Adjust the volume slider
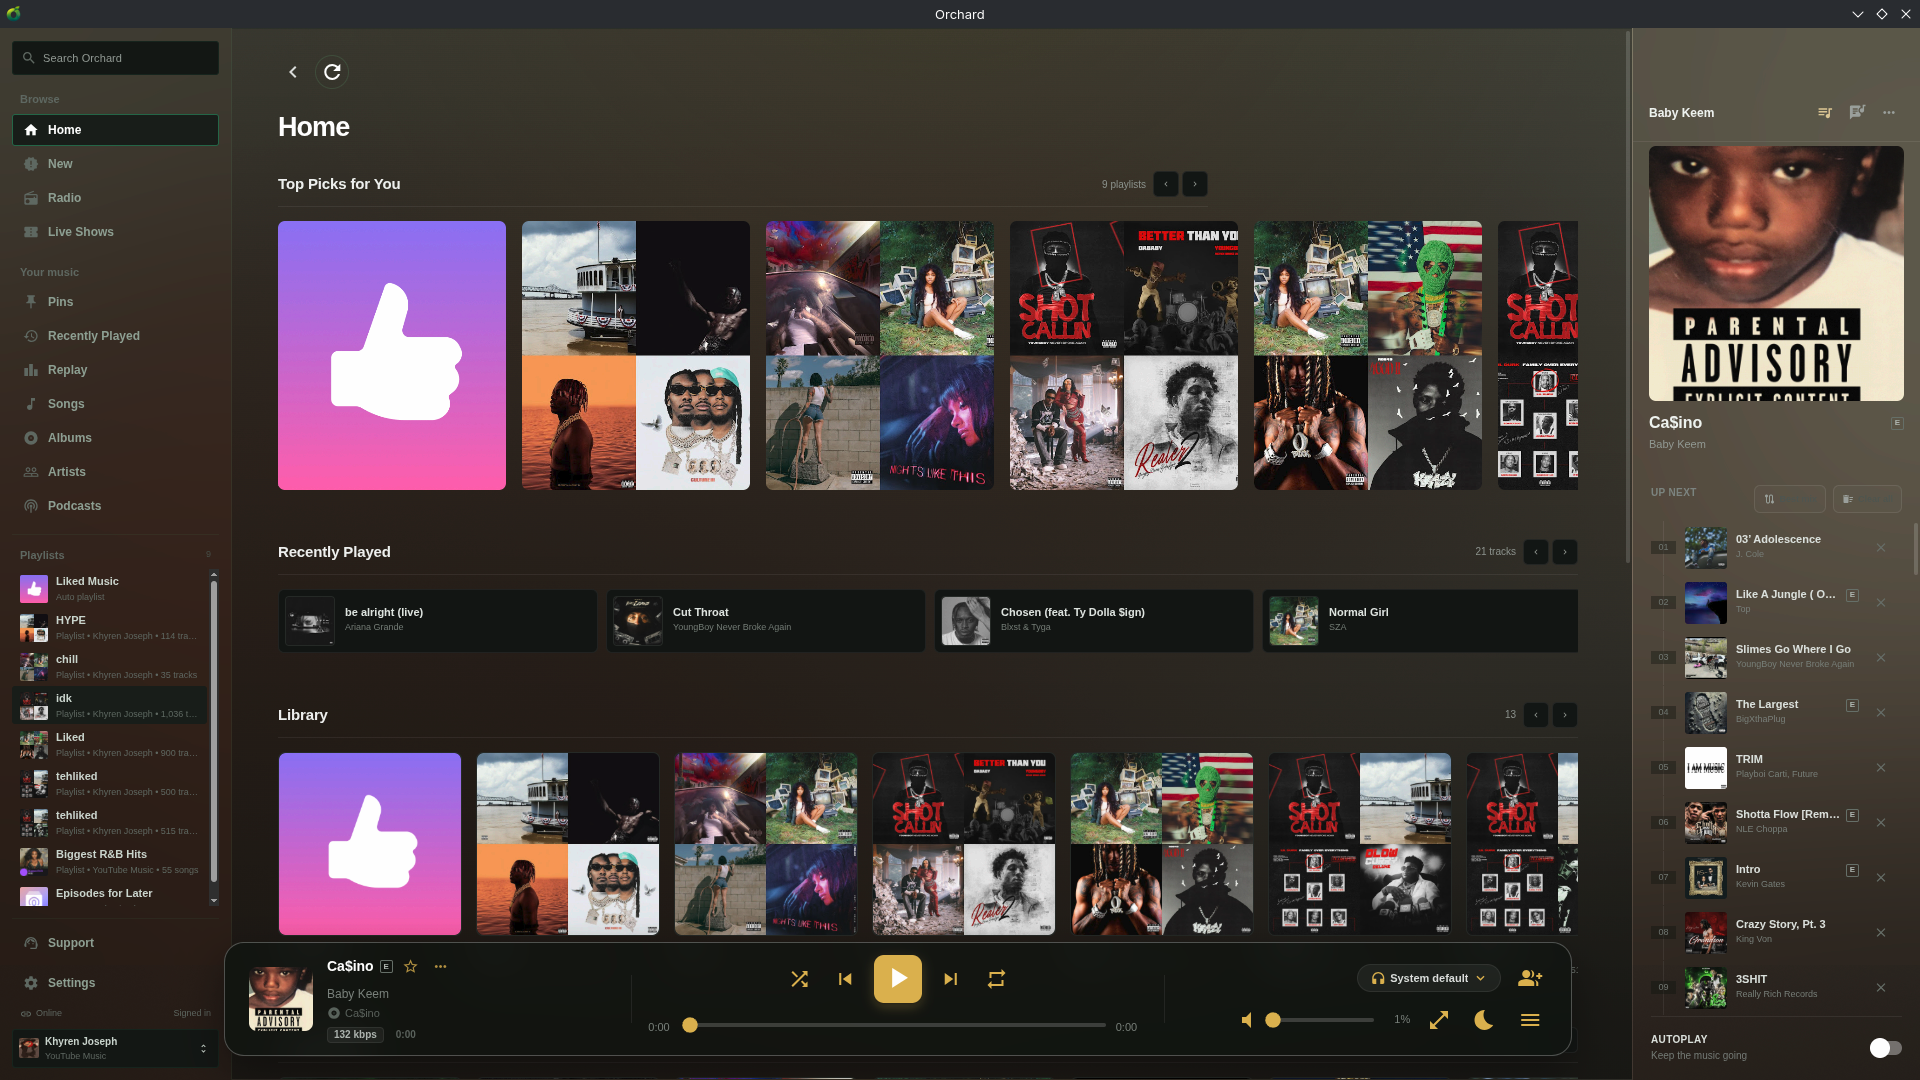 tap(1319, 1020)
